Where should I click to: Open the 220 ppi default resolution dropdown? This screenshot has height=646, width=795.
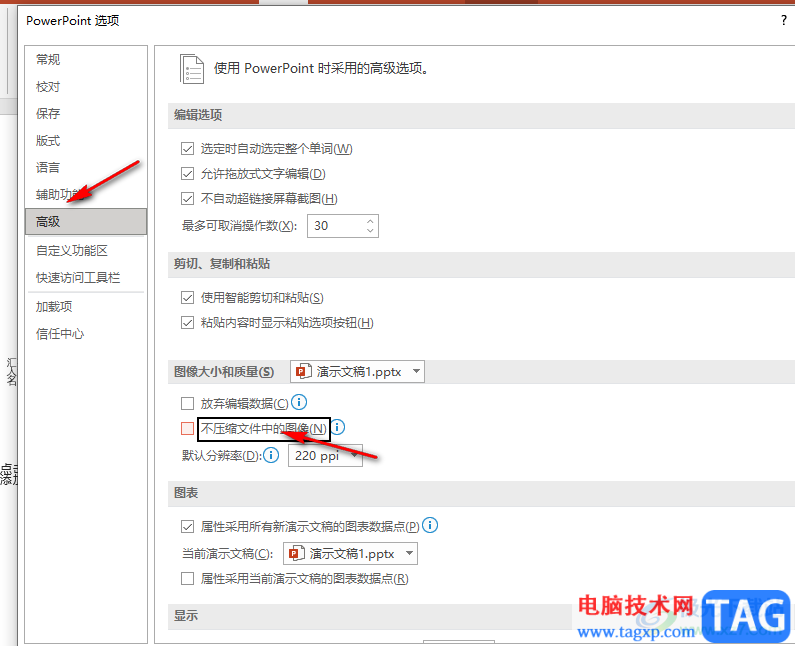coord(325,455)
